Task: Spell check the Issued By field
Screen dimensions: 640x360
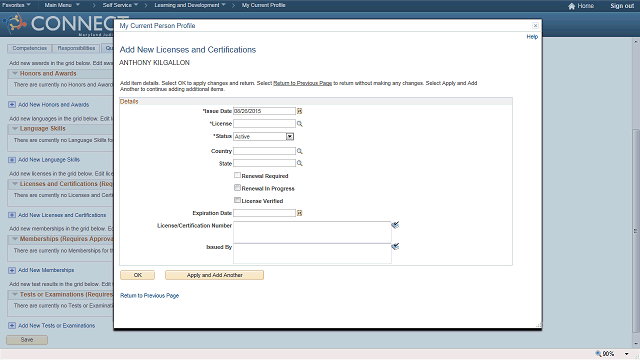Action: click(x=395, y=247)
